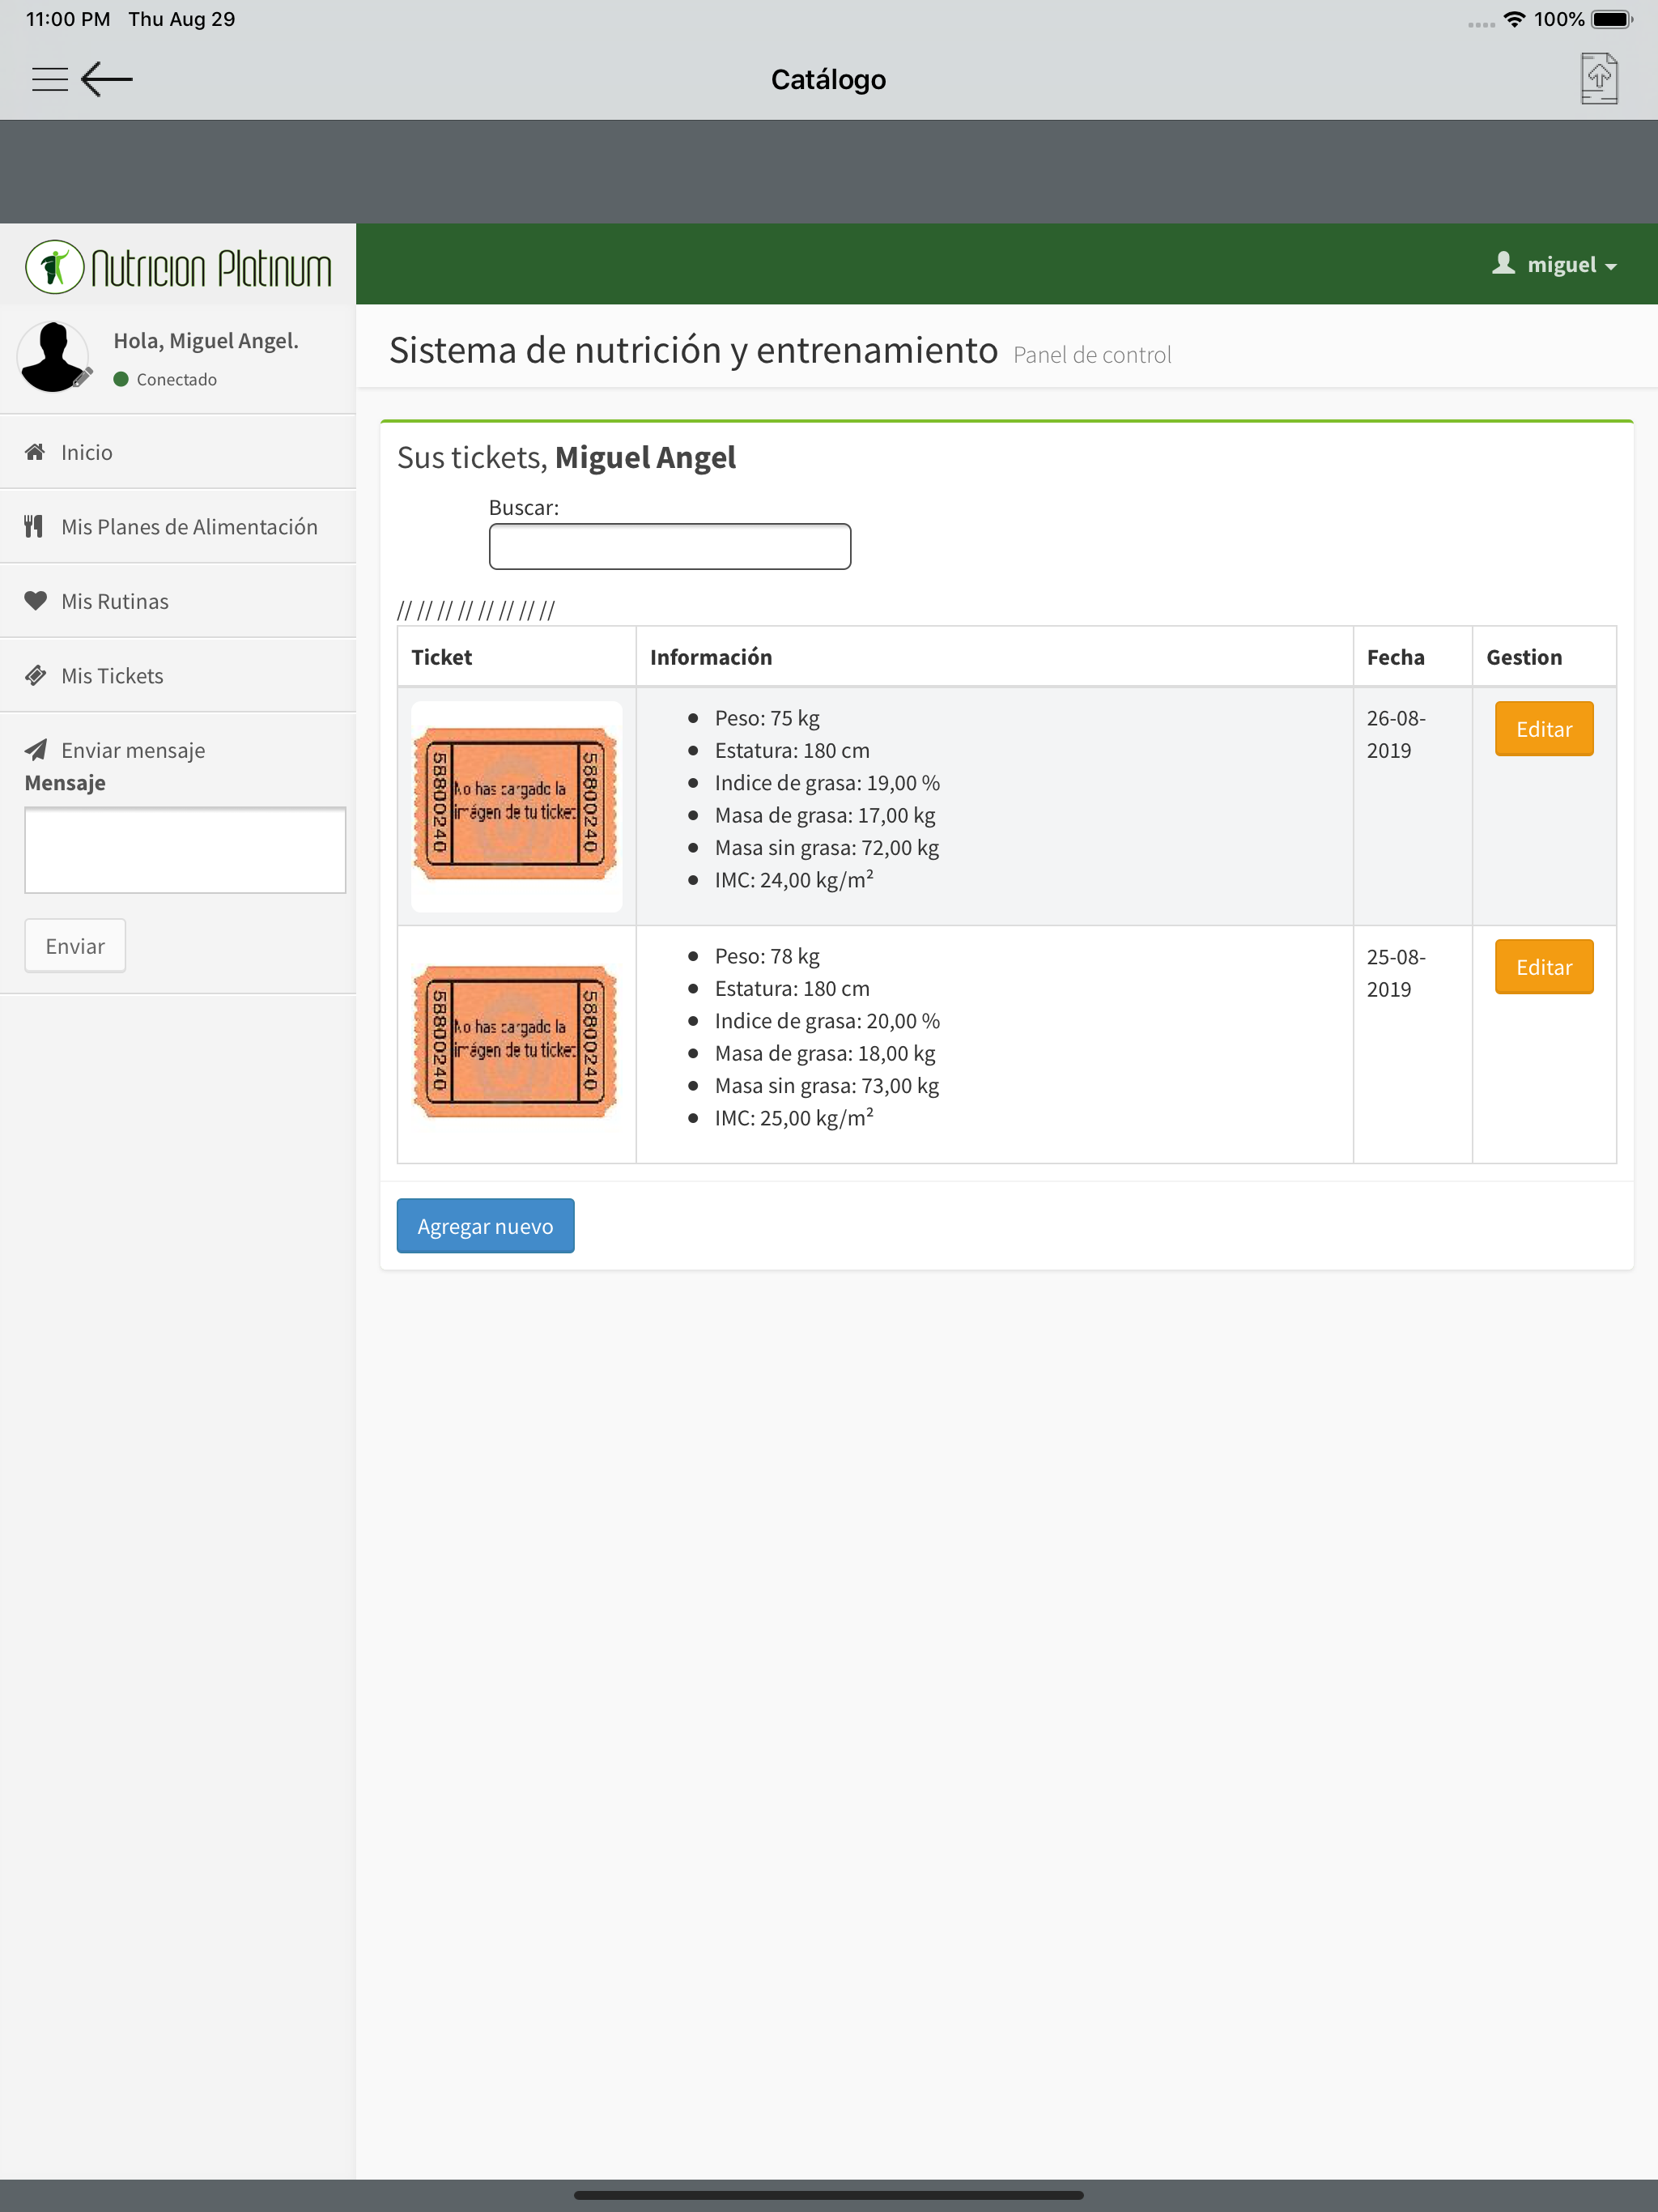Screen dimensions: 1658x2212
Task: Click Editar for the 26-08-2019 ticket
Action: (x=1544, y=729)
